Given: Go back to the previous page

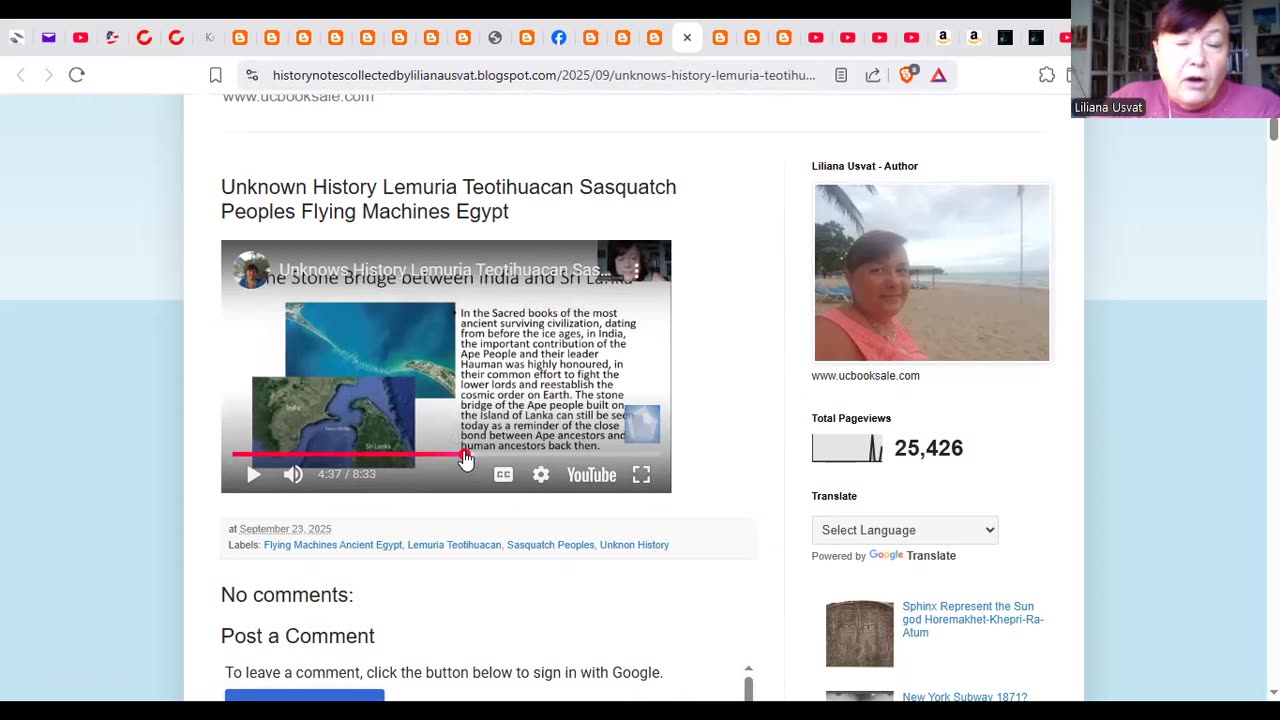Looking at the screenshot, I should pyautogui.click(x=20, y=75).
